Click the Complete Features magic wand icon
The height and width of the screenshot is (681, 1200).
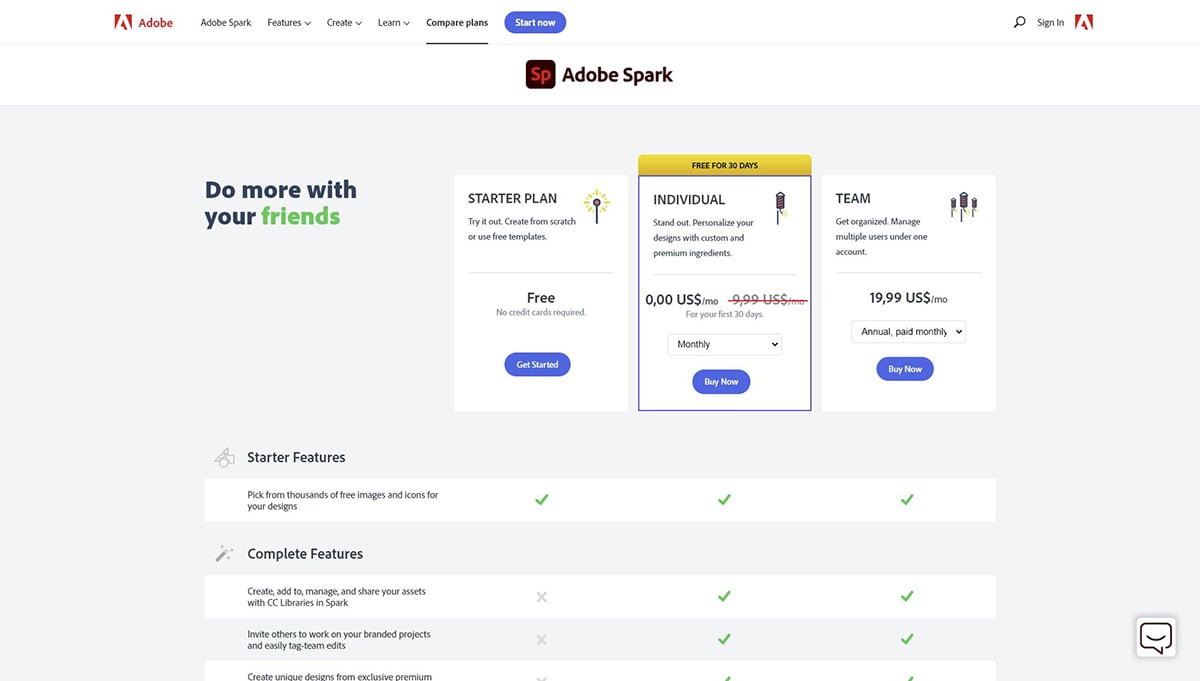coord(224,554)
